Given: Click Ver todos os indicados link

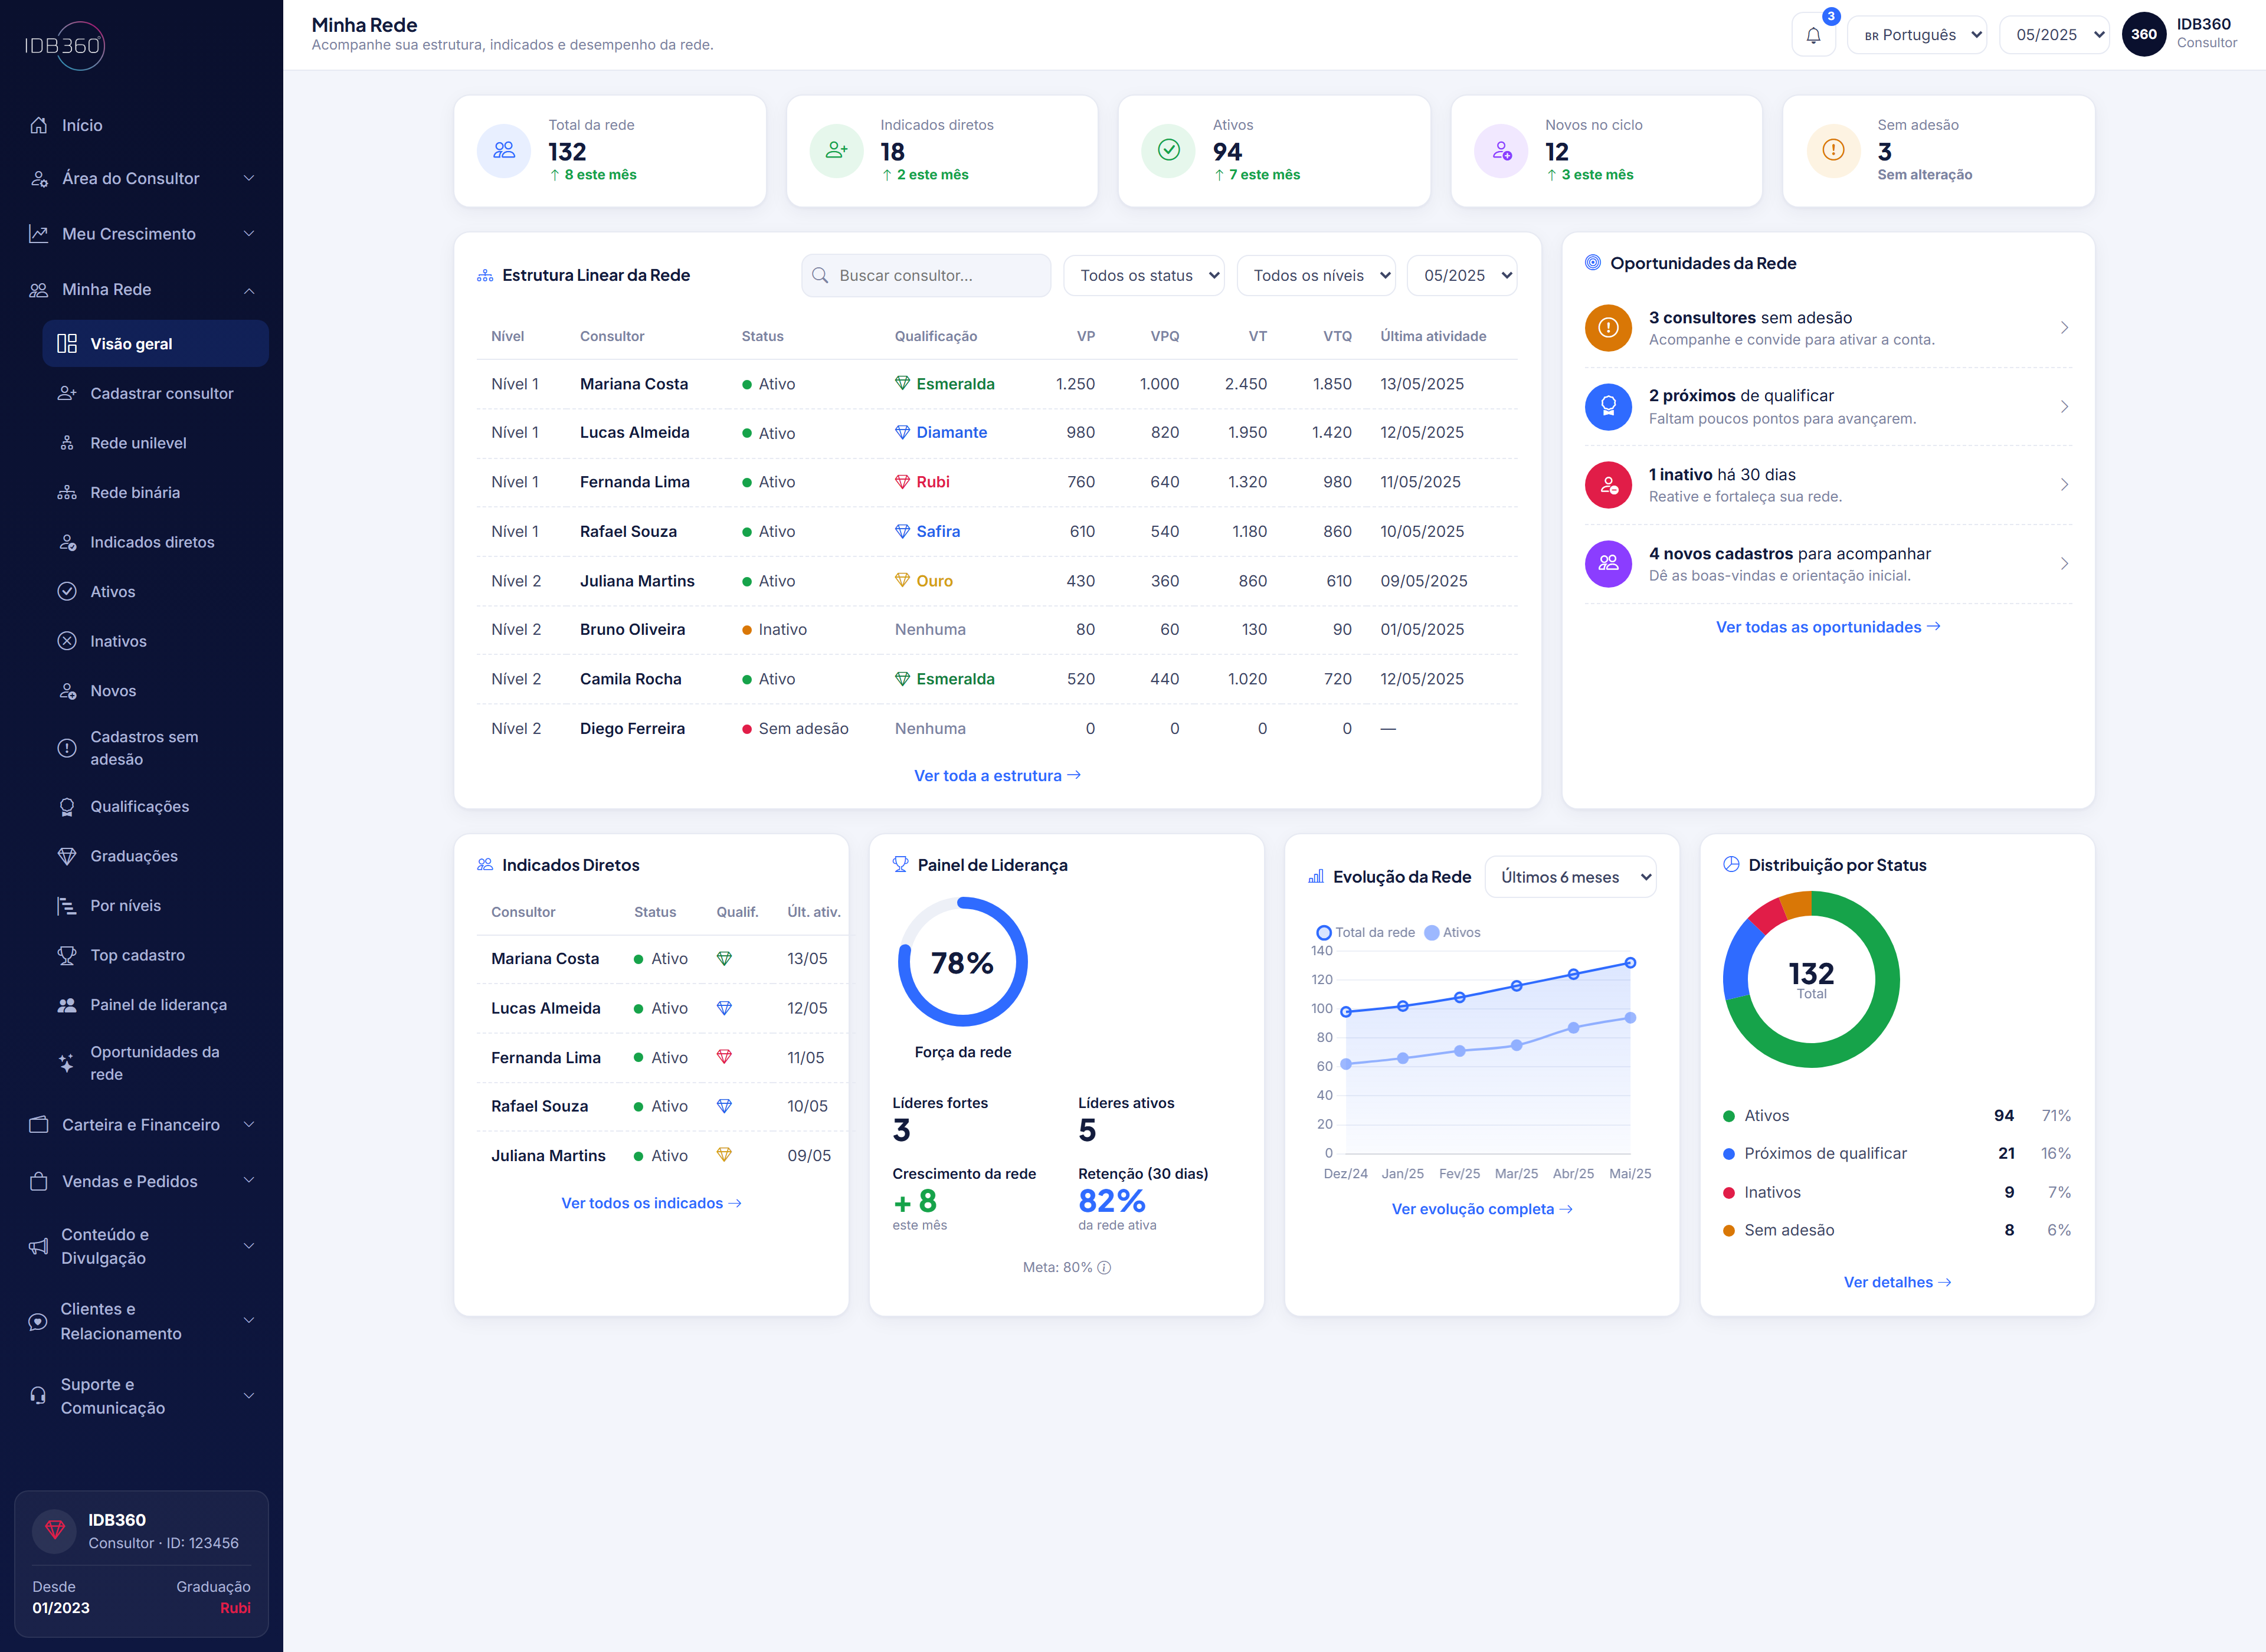Looking at the screenshot, I should [x=651, y=1203].
